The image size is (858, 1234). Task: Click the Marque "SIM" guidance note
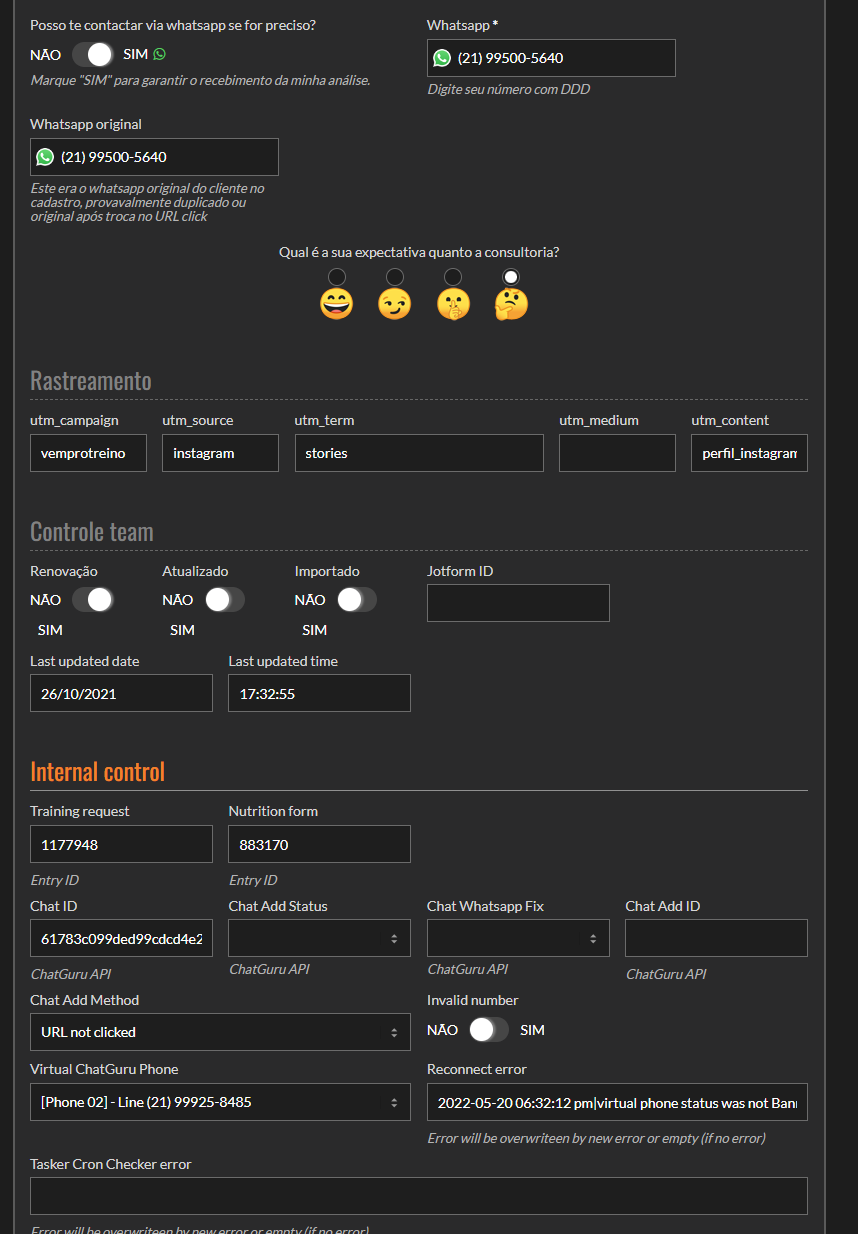201,80
